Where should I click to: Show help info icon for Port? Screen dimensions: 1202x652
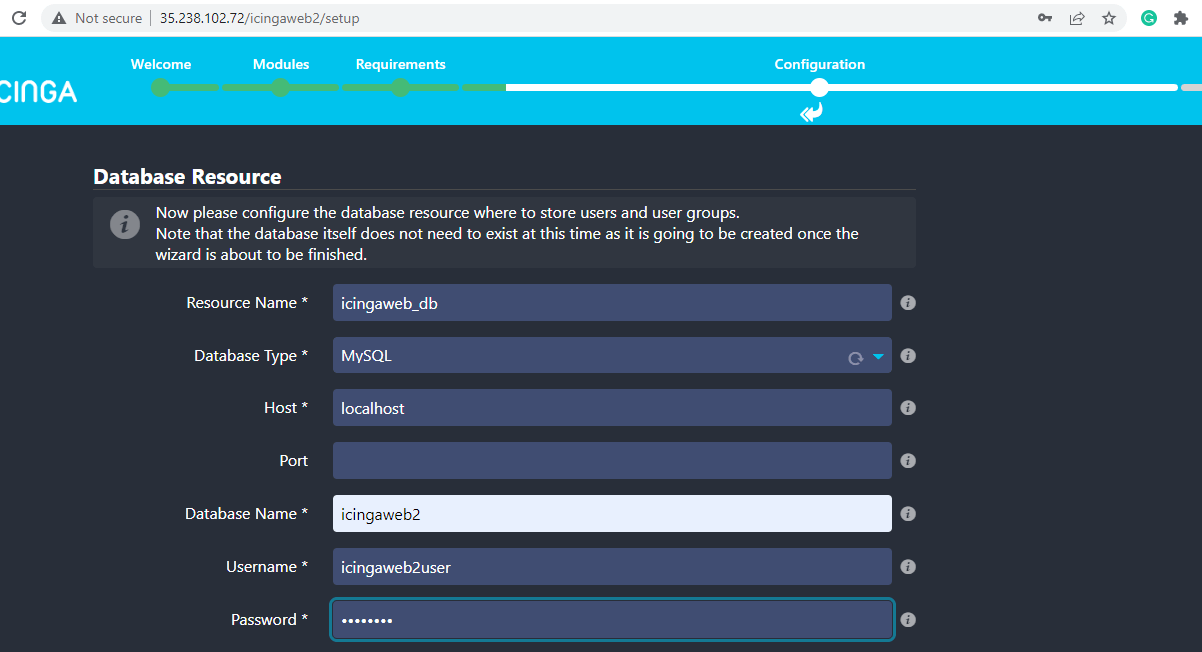click(x=908, y=461)
